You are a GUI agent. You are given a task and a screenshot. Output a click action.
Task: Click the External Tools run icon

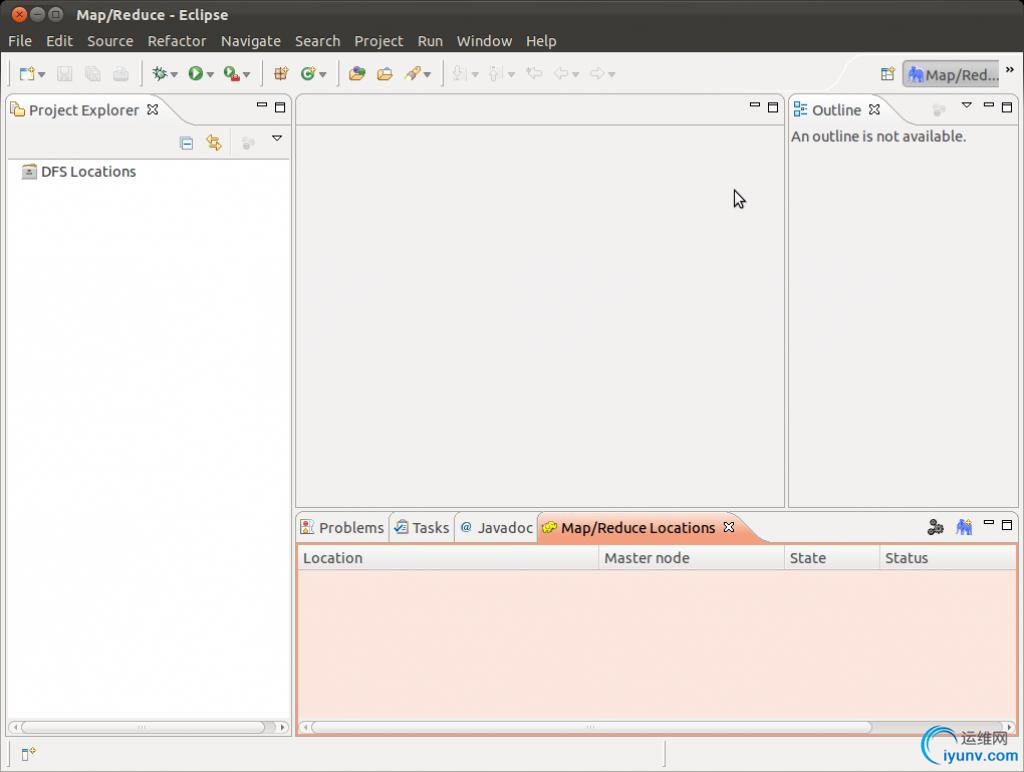click(x=231, y=73)
